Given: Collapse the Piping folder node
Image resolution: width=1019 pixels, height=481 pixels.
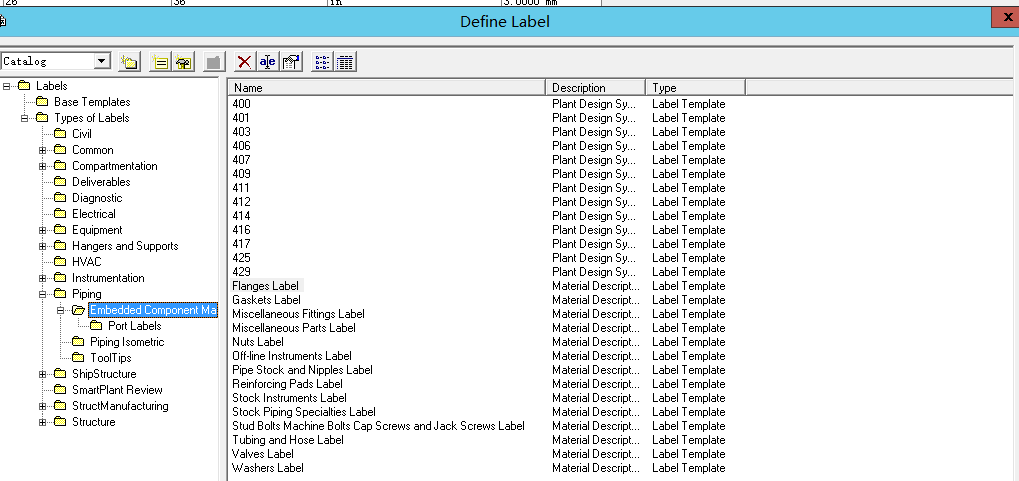Looking at the screenshot, I should (x=43, y=294).
